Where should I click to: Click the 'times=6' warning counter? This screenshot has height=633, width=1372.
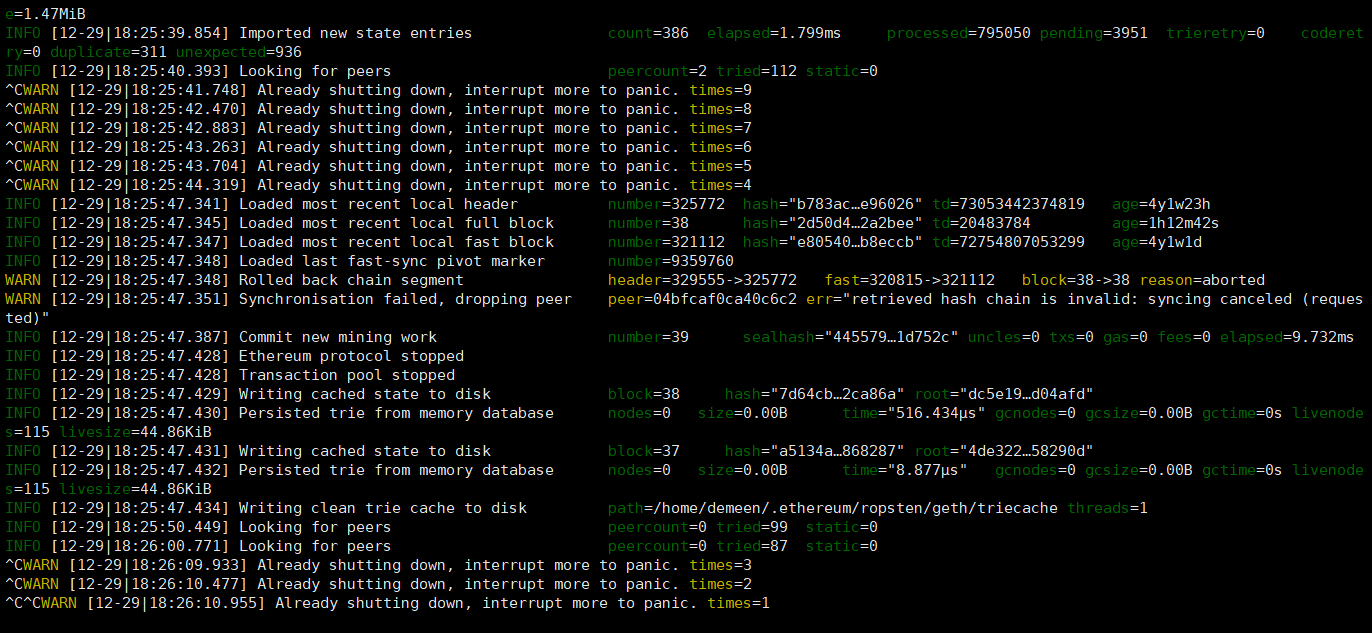click(720, 147)
